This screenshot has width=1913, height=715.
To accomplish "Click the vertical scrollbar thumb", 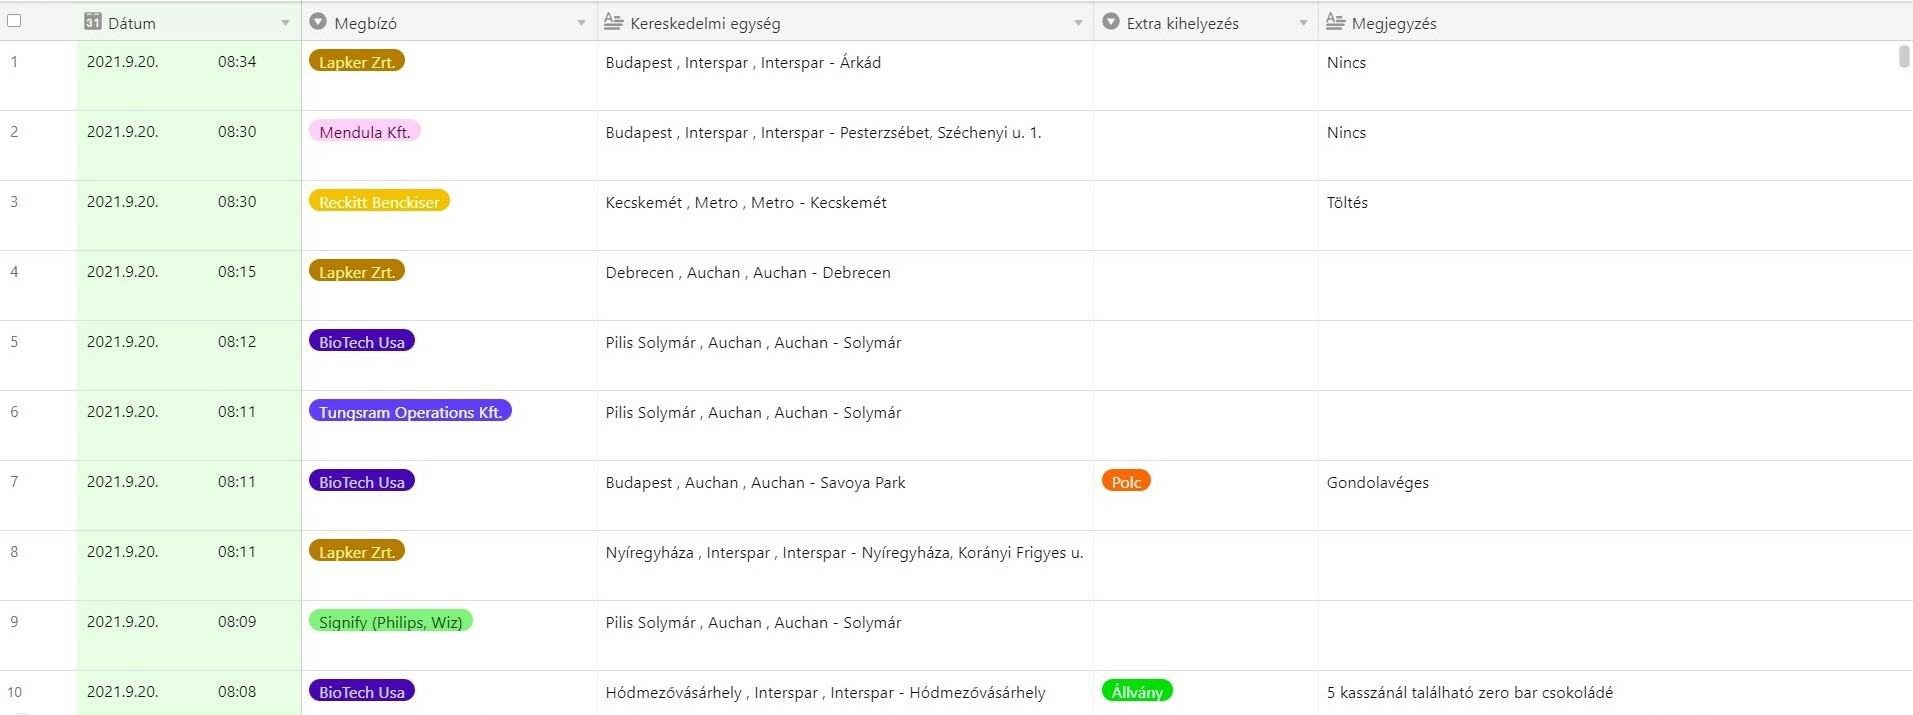I will click(x=1904, y=56).
